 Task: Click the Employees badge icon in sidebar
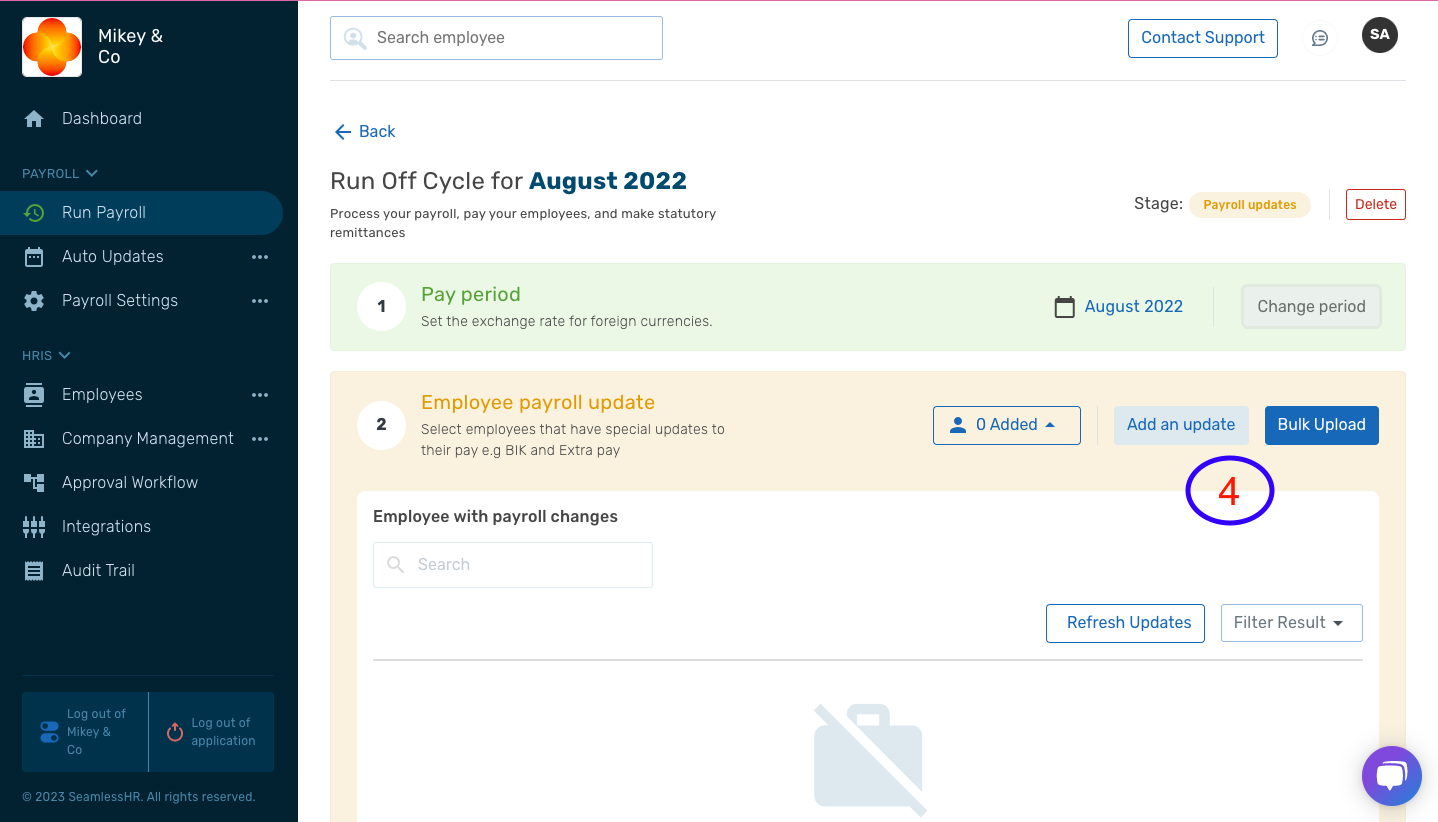(x=33, y=394)
